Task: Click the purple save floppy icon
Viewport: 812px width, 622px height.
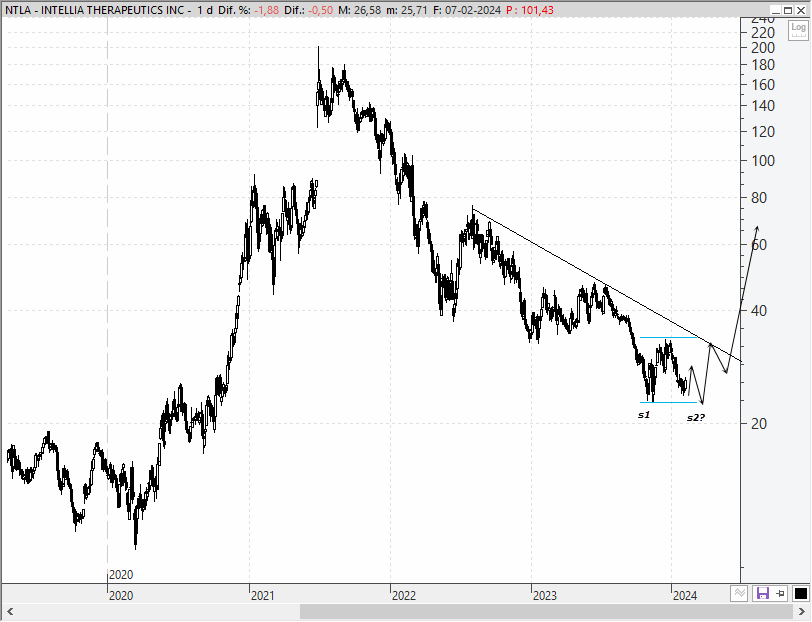Action: [x=762, y=593]
